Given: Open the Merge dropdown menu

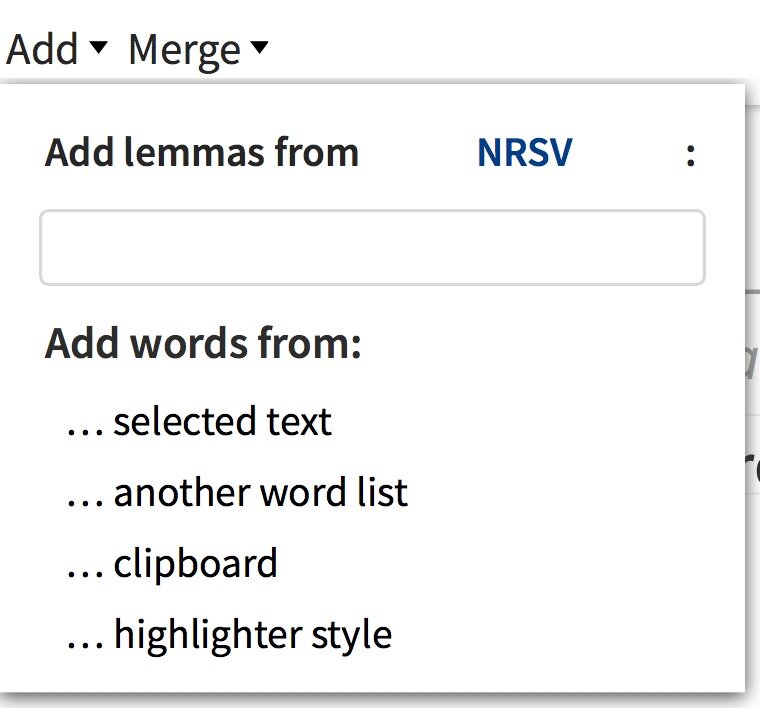Looking at the screenshot, I should [x=198, y=50].
